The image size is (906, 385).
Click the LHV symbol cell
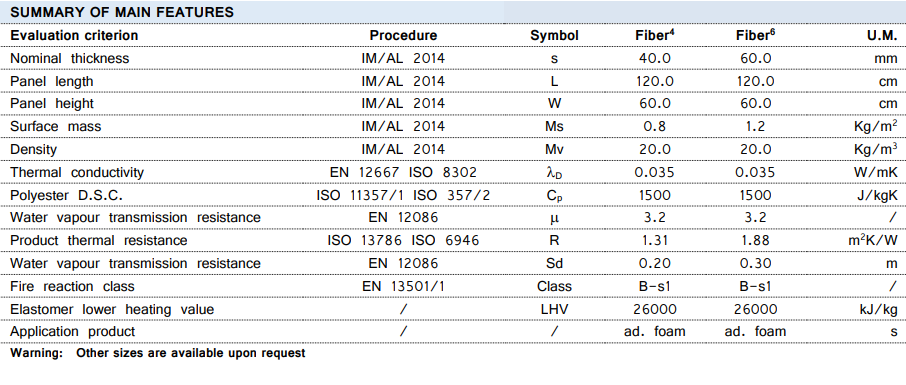(554, 309)
